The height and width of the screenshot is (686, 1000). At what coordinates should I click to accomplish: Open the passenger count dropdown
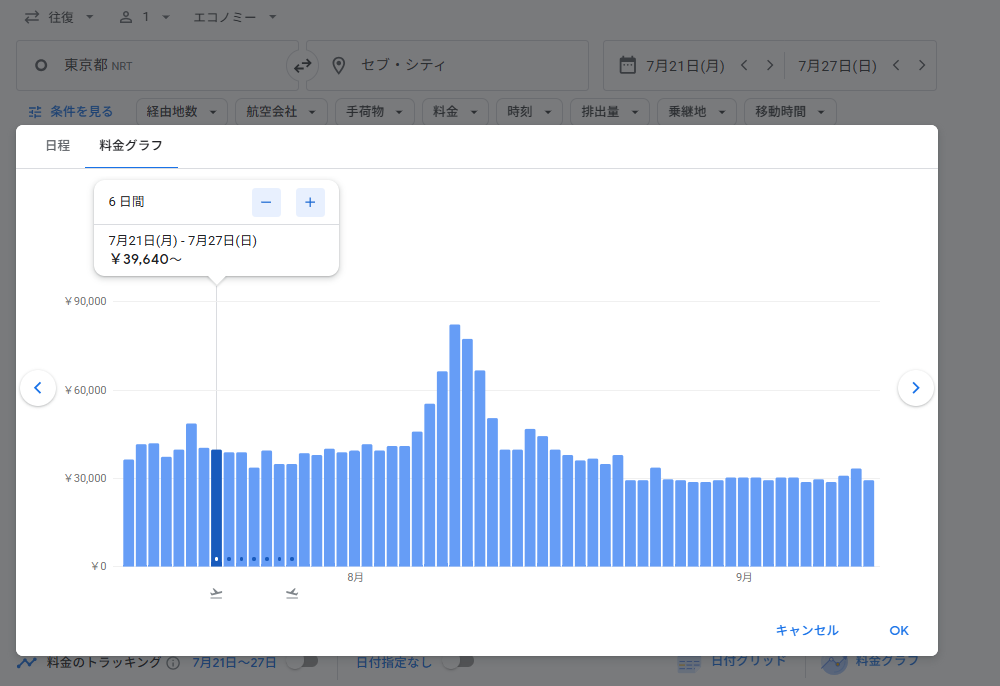coord(145,17)
